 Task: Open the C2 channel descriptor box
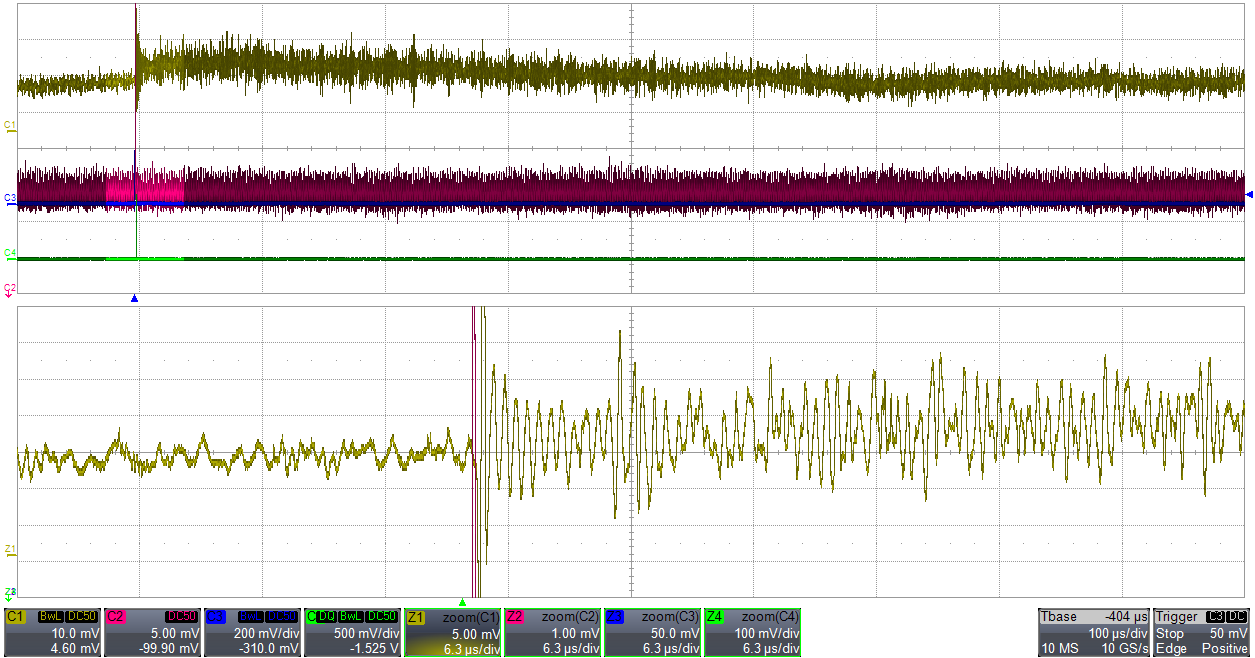[x=153, y=632]
